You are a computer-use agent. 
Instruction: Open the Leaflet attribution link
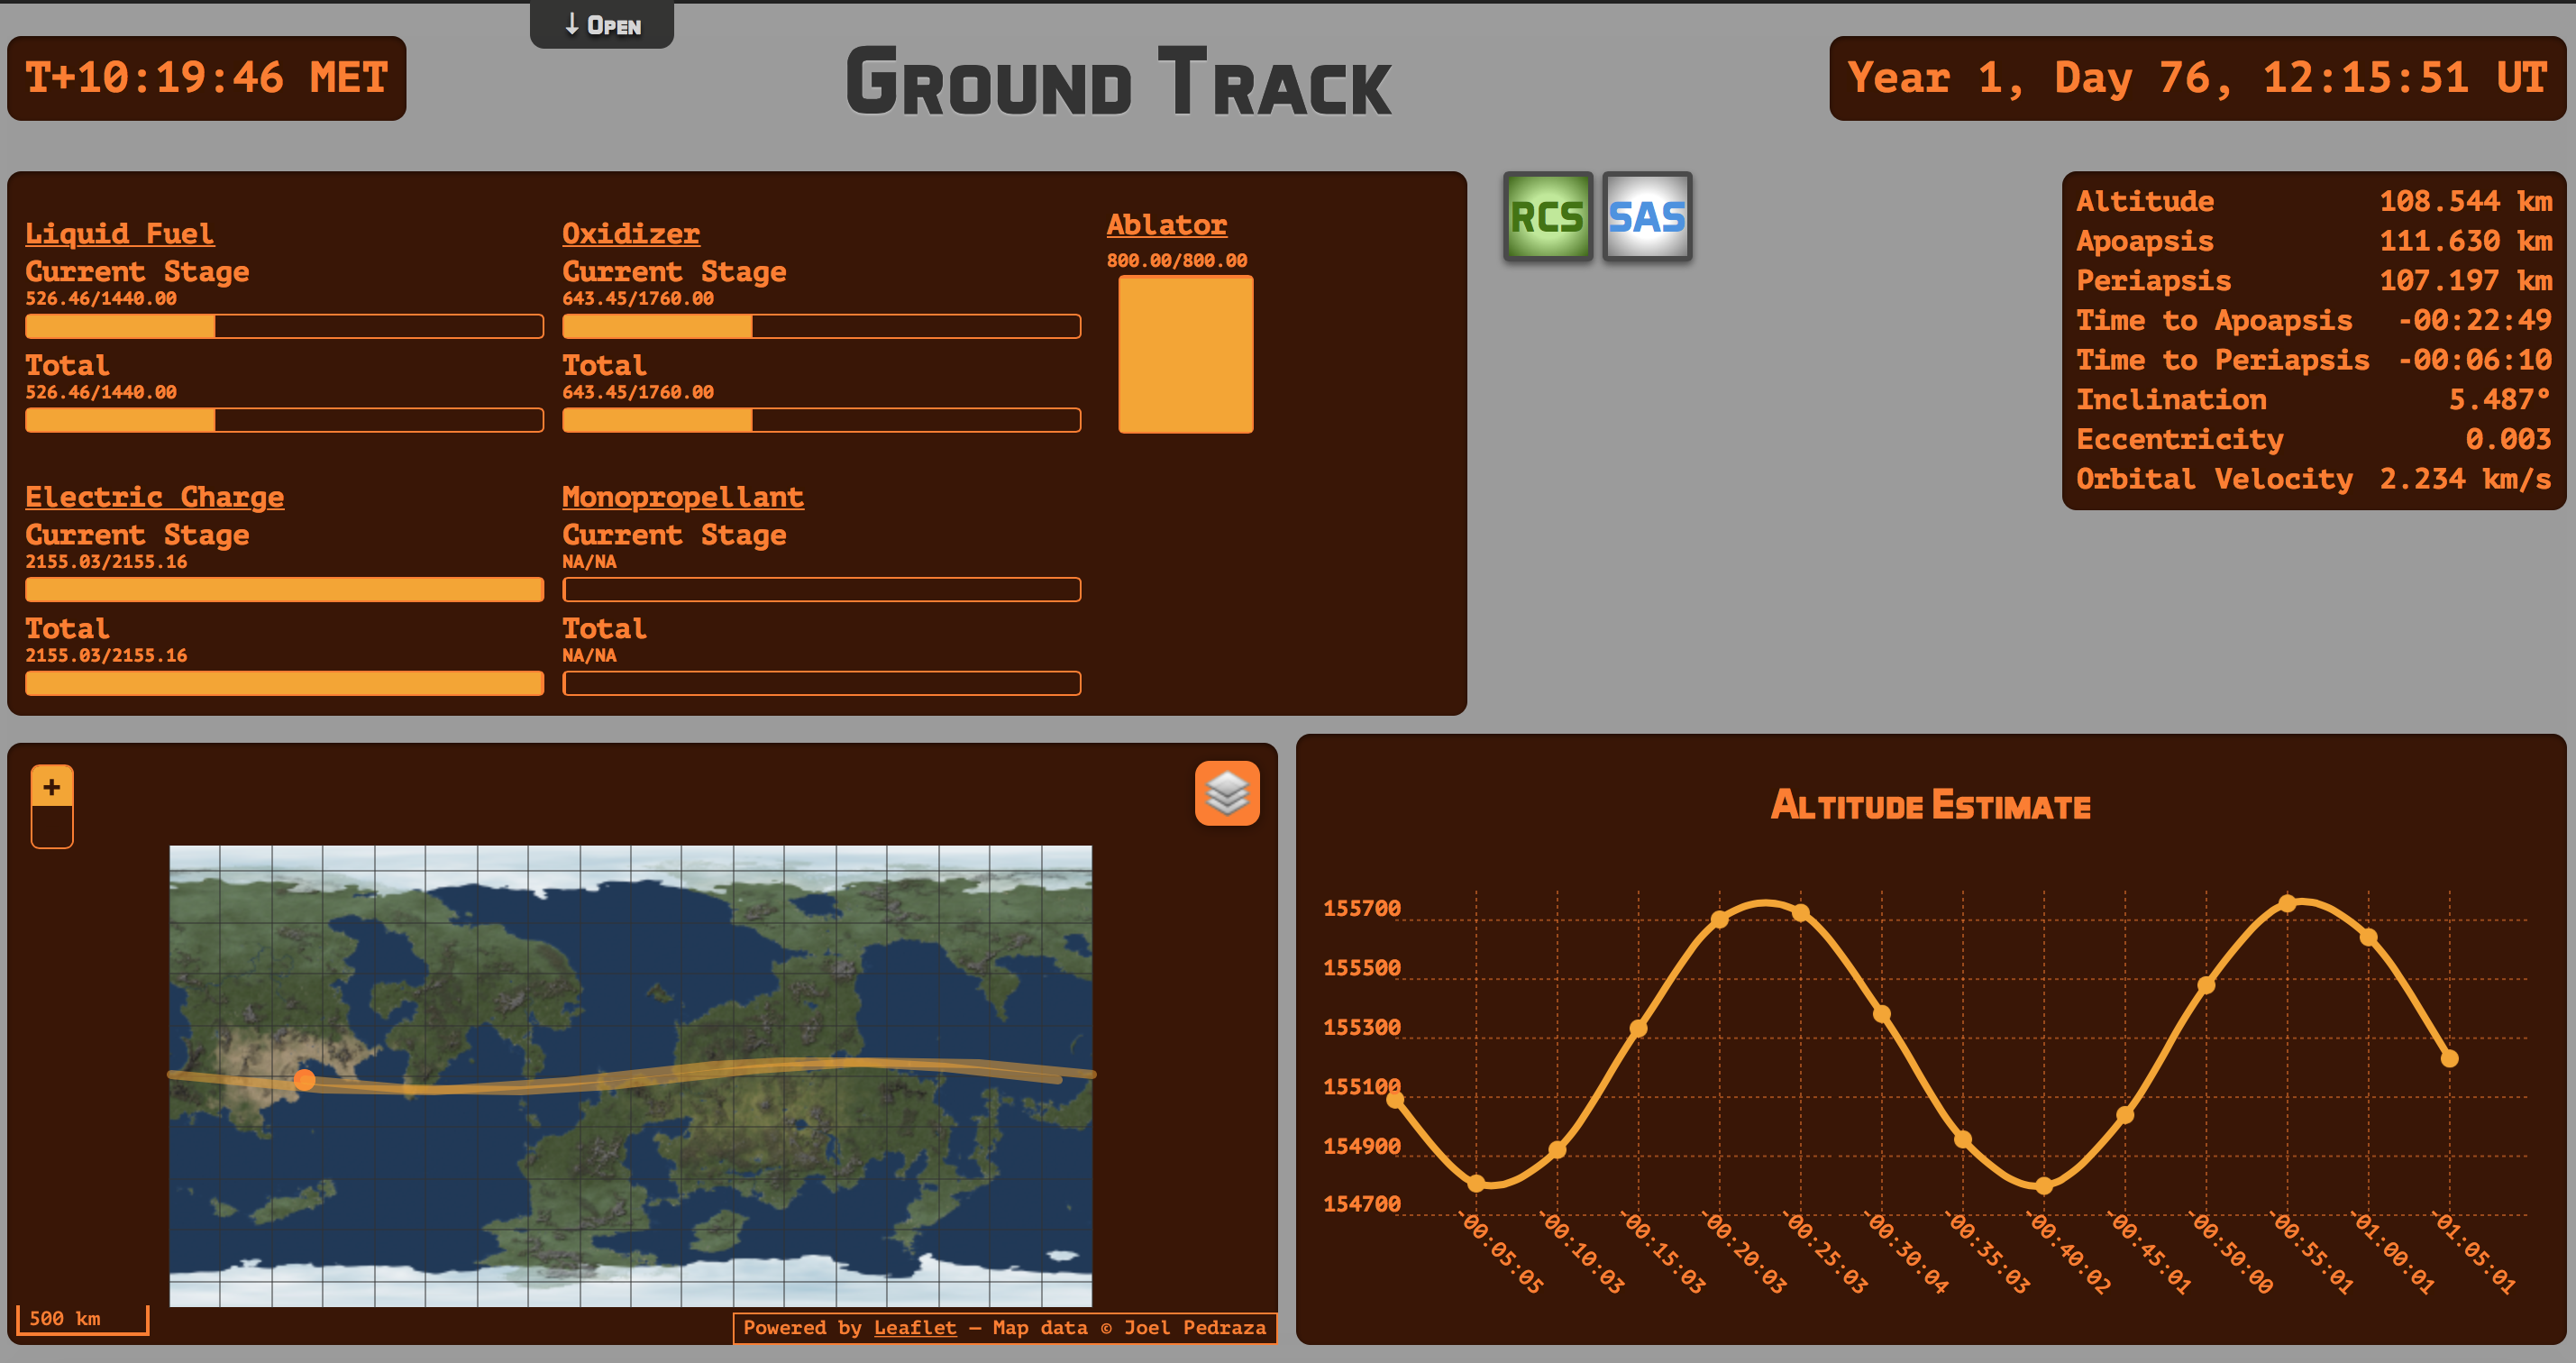point(914,1327)
